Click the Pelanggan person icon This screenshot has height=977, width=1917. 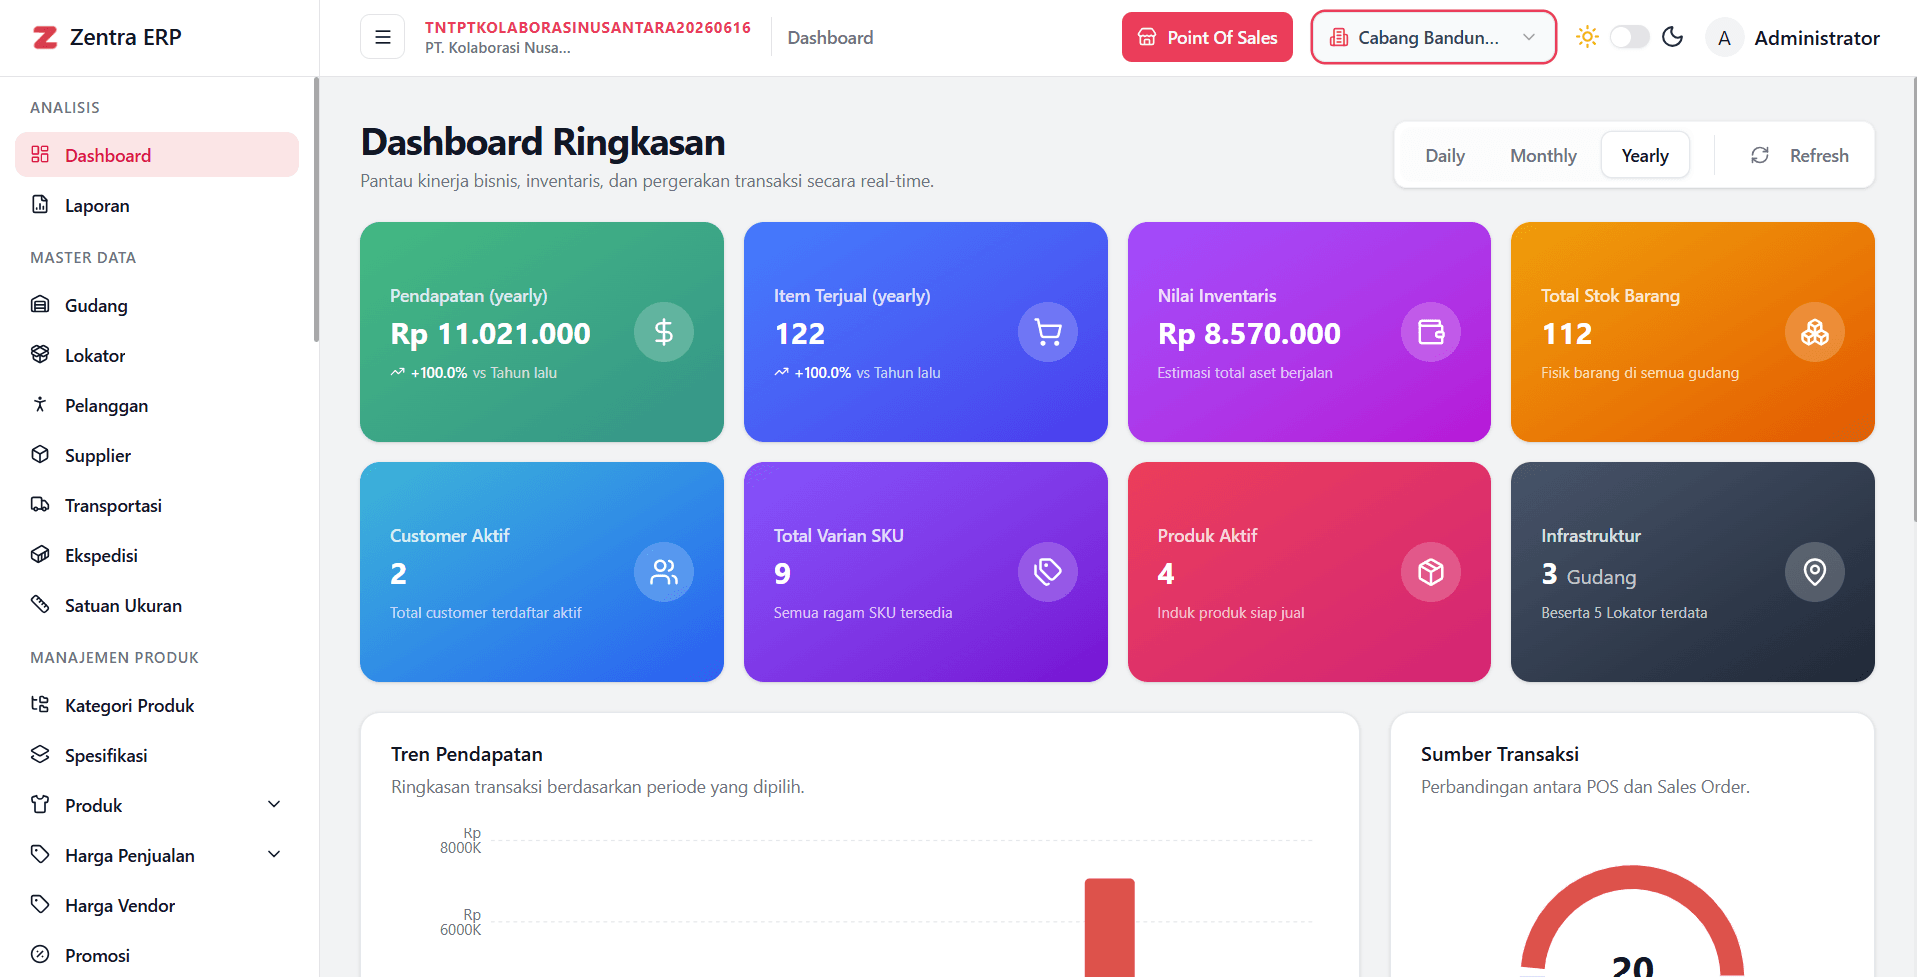click(40, 405)
